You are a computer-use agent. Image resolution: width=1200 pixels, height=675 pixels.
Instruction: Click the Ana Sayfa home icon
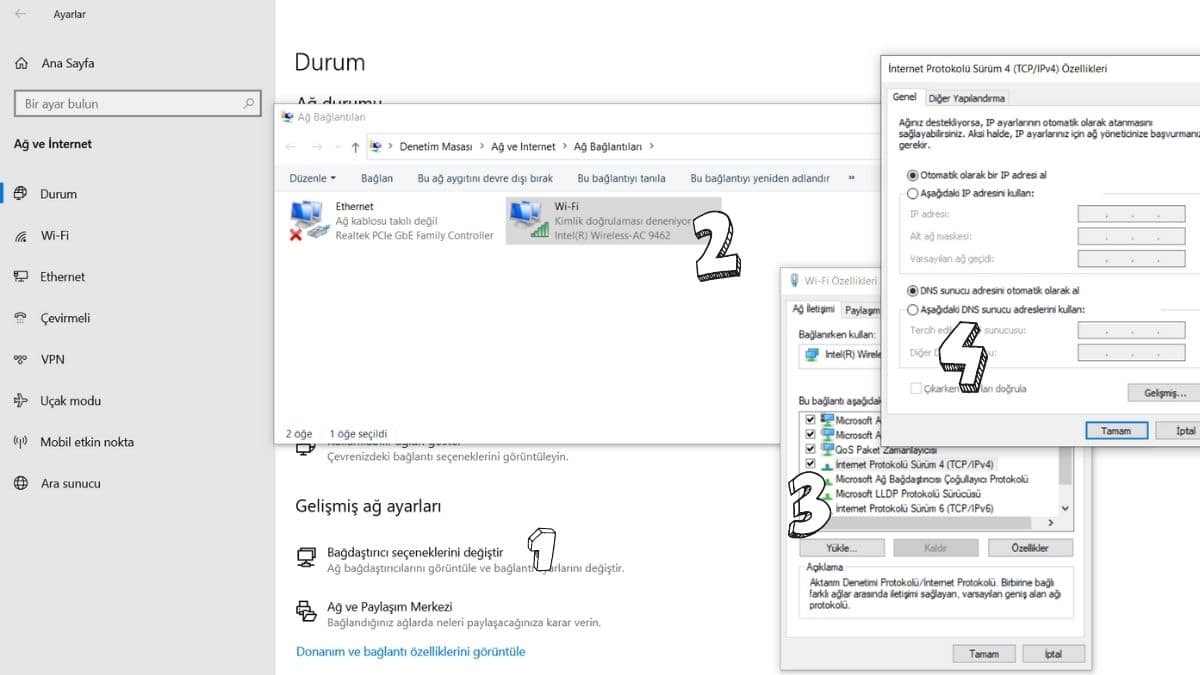pos(22,63)
